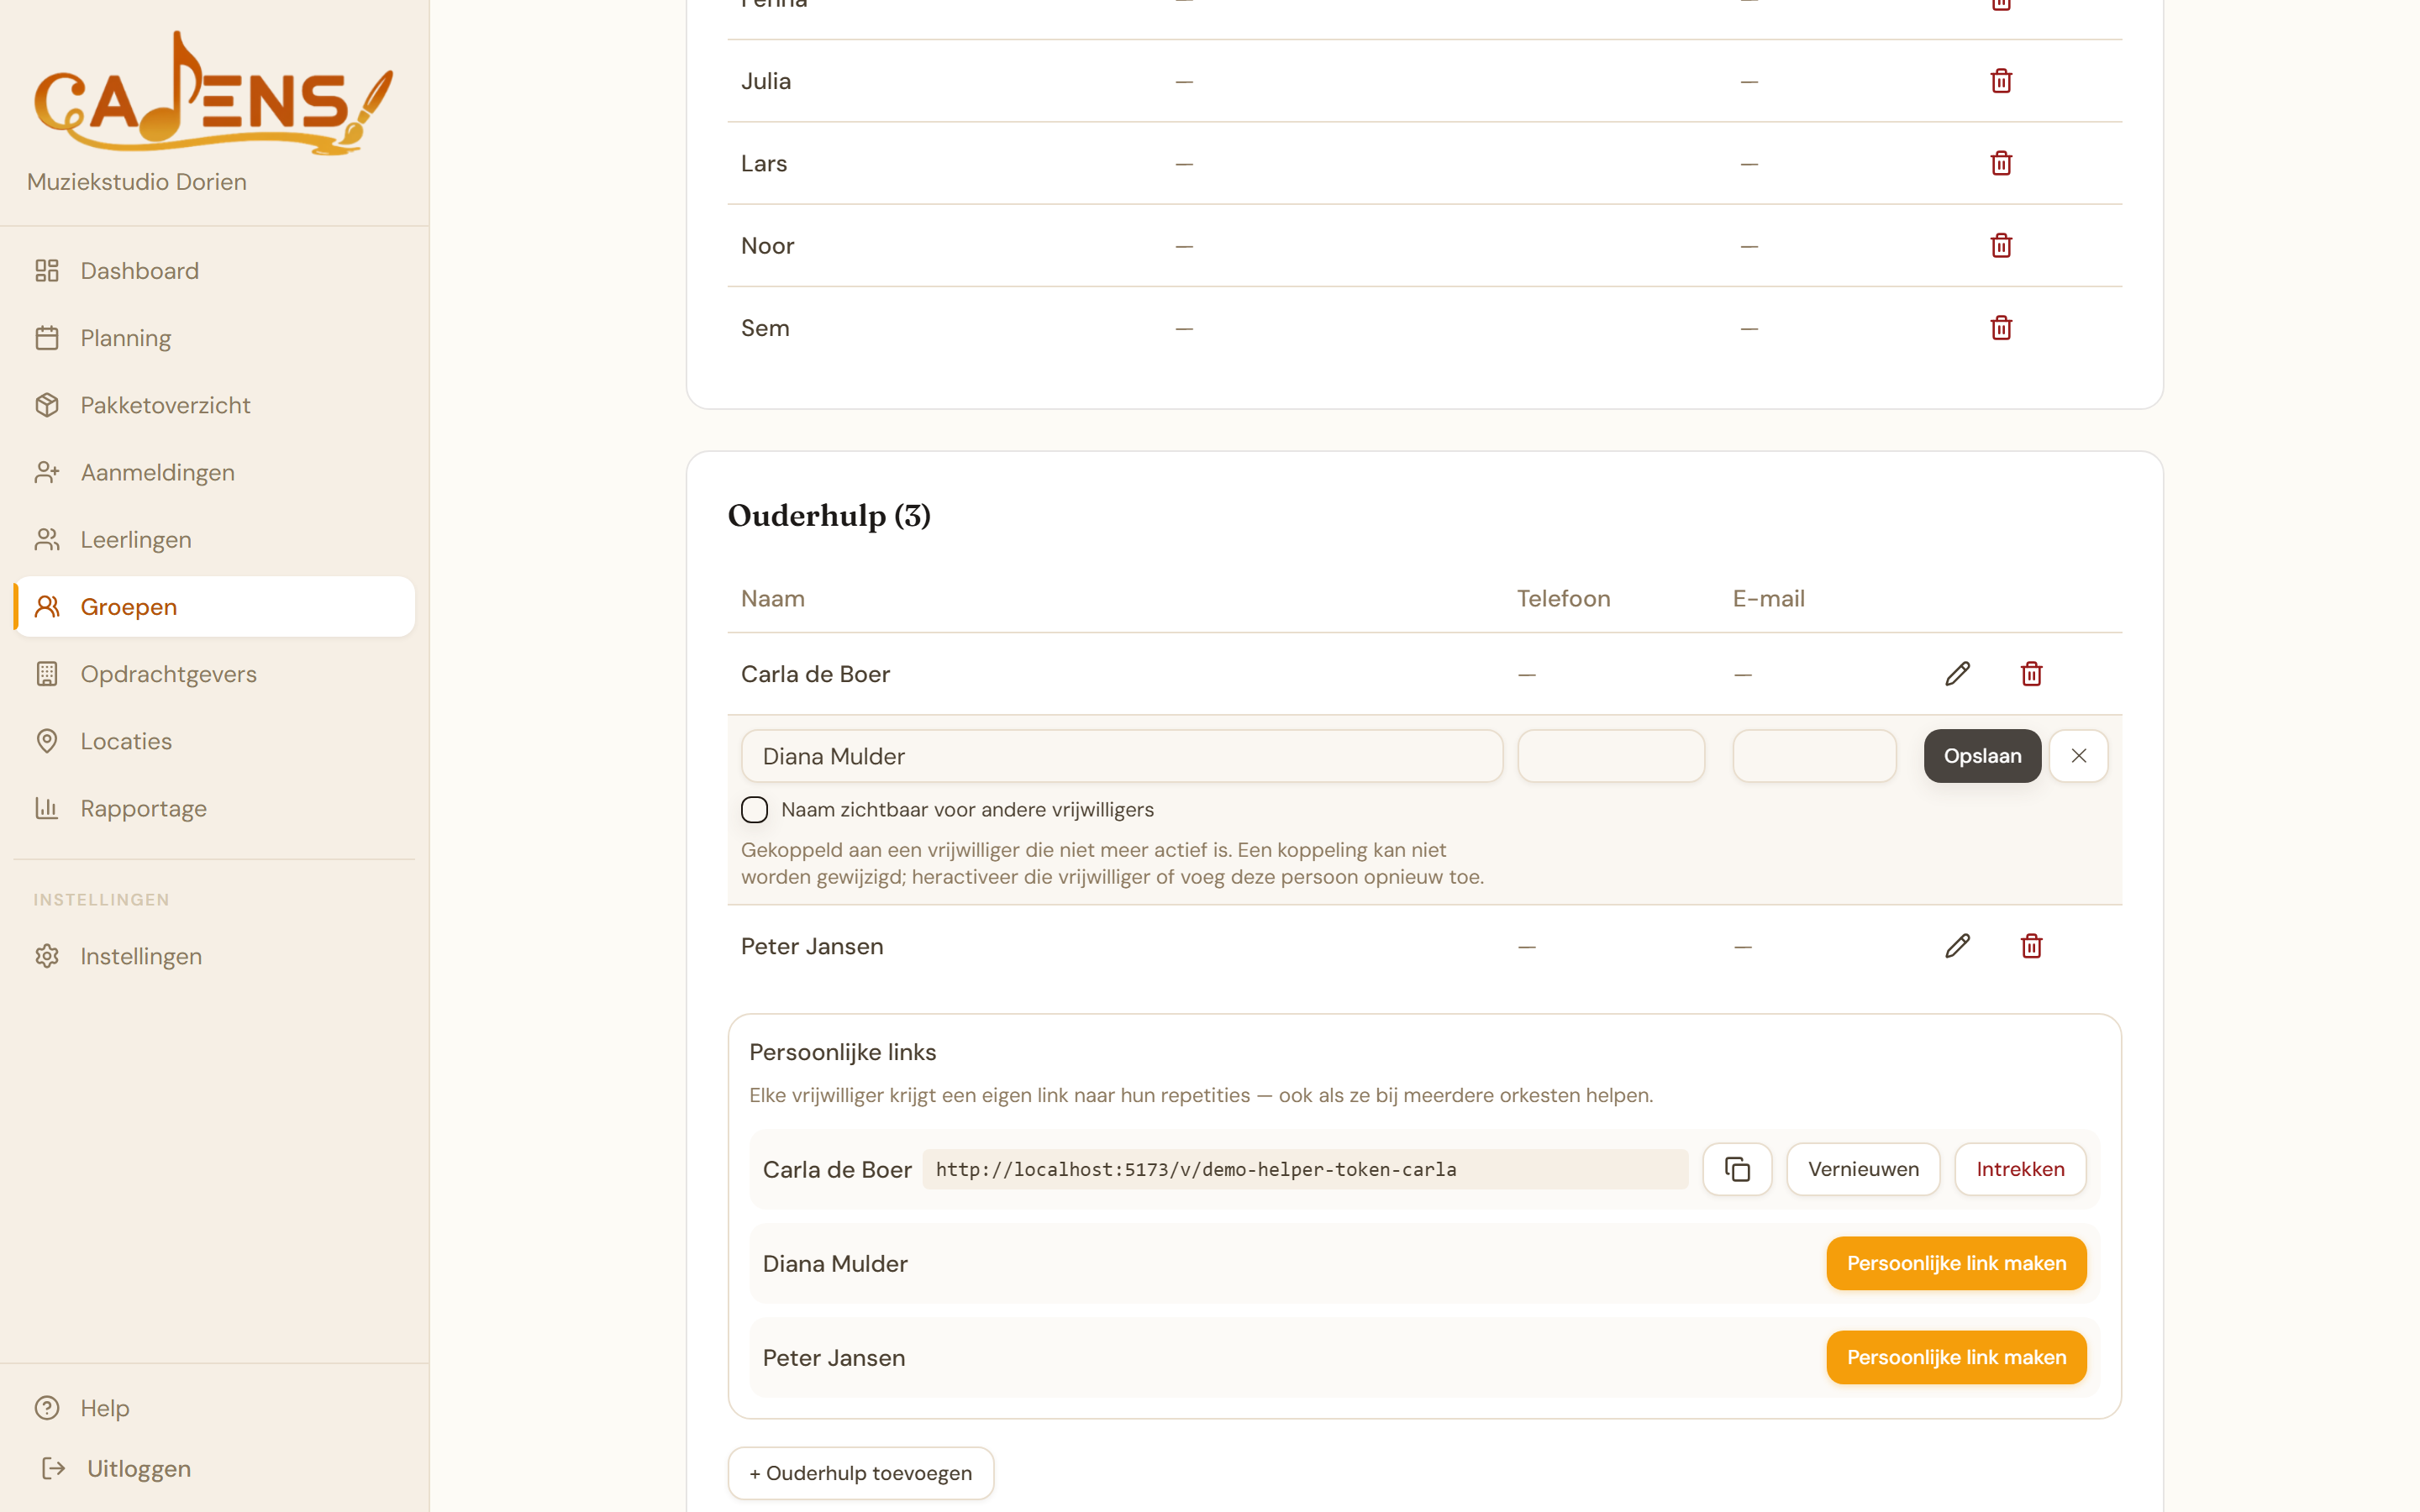Viewport: 2420px width, 1512px height.
Task: Click Vernieuwen for Carla de Boer's link
Action: tap(1863, 1169)
